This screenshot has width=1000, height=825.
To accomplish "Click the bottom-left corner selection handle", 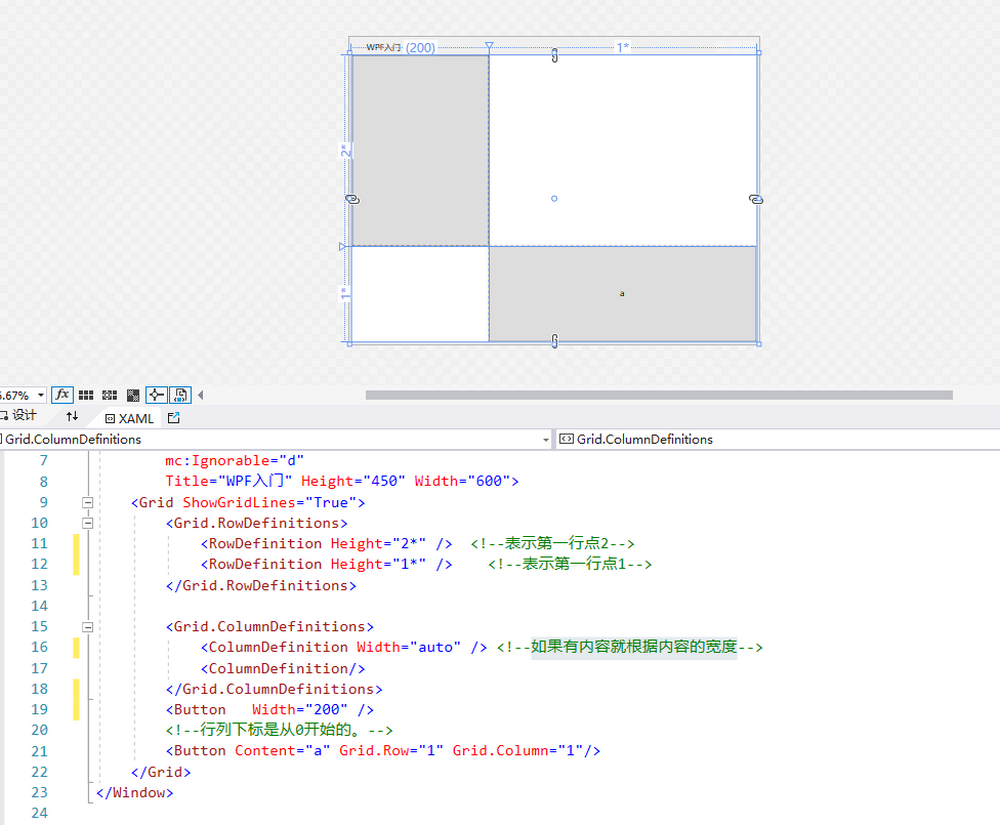I will pos(349,344).
